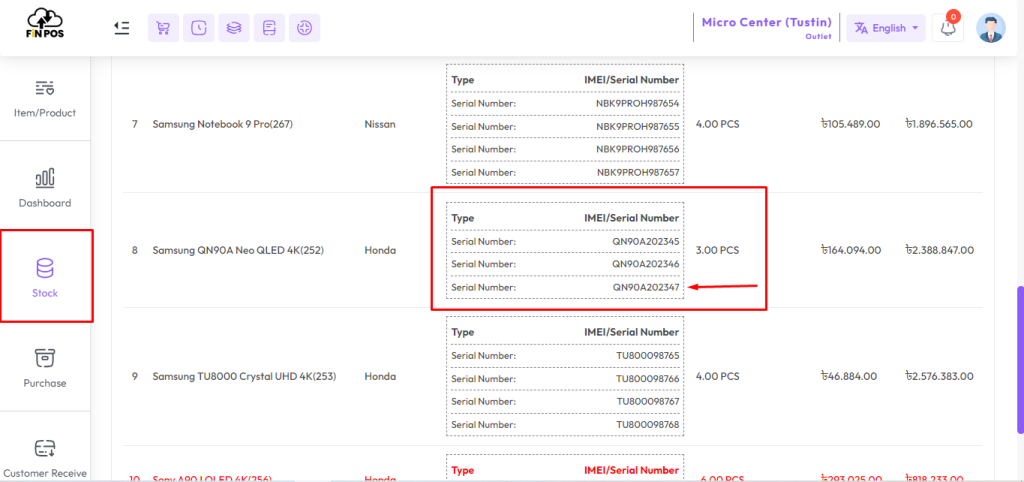
Task: Collapse the sidebar with the menu toggle icon
Action: [121, 27]
